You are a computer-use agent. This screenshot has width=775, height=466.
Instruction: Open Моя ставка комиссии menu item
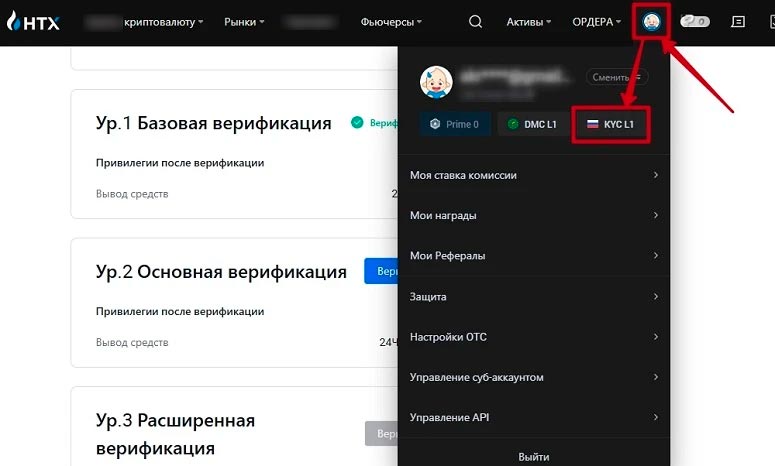point(534,175)
